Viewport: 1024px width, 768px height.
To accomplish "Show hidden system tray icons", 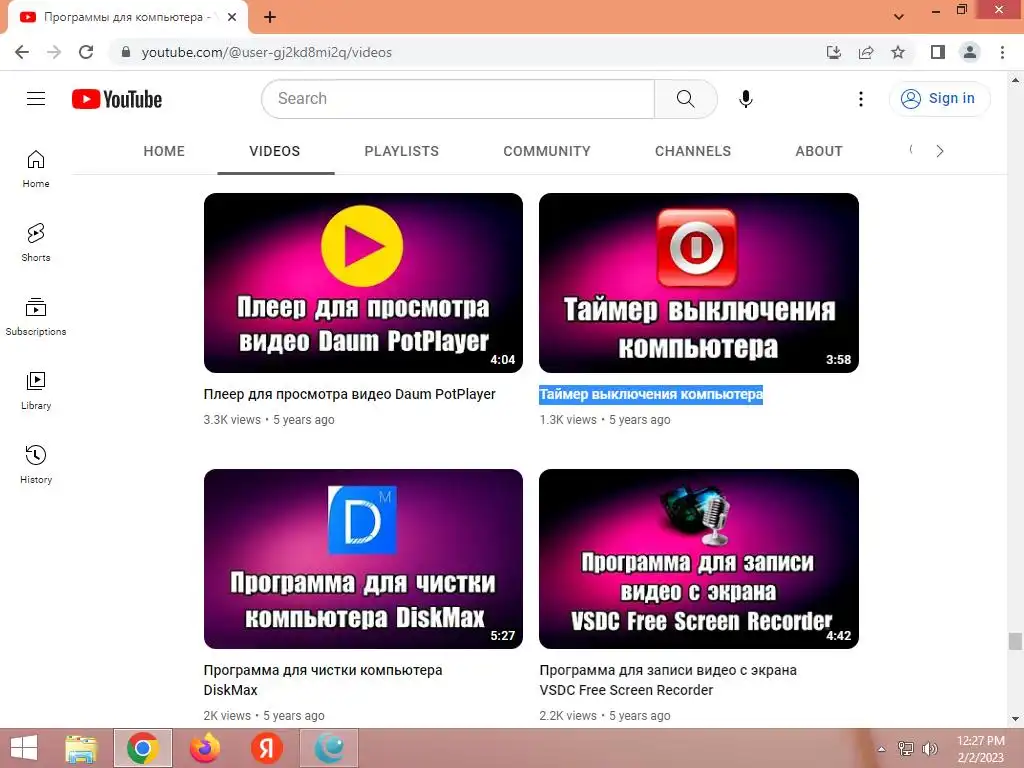I will coord(881,749).
